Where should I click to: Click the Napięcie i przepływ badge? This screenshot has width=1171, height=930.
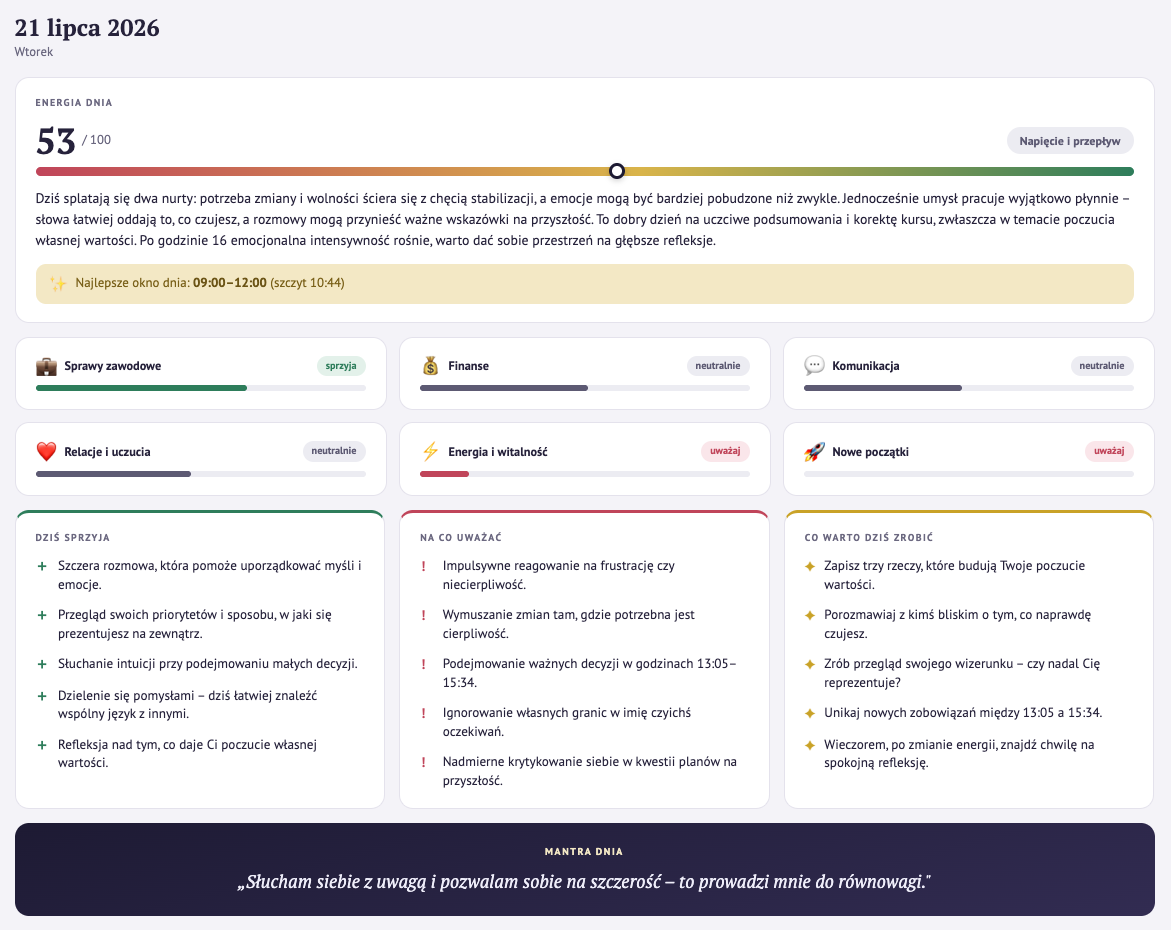pyautogui.click(x=1069, y=141)
